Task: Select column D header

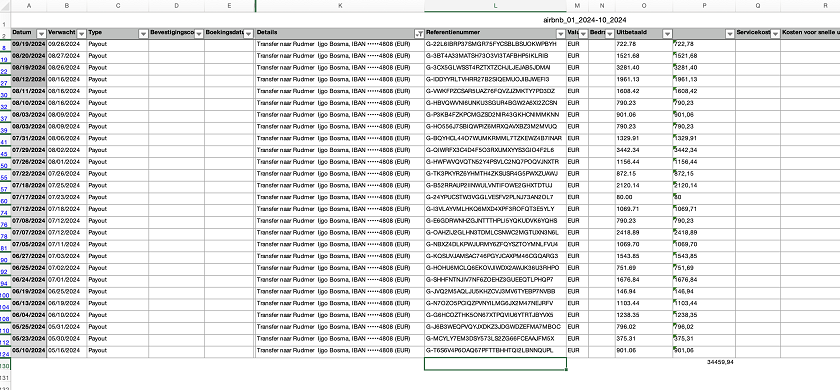Action: (176, 5)
